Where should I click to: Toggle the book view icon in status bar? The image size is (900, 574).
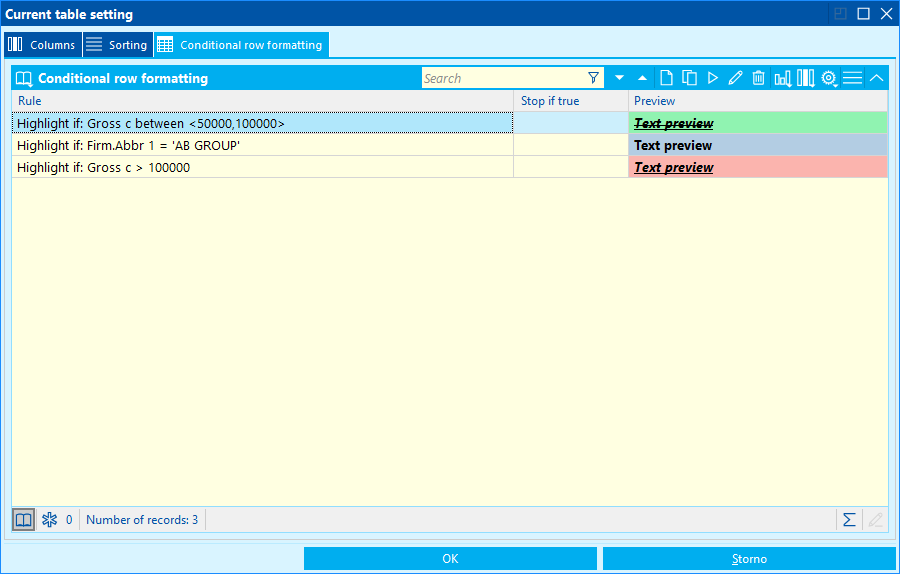click(x=24, y=520)
